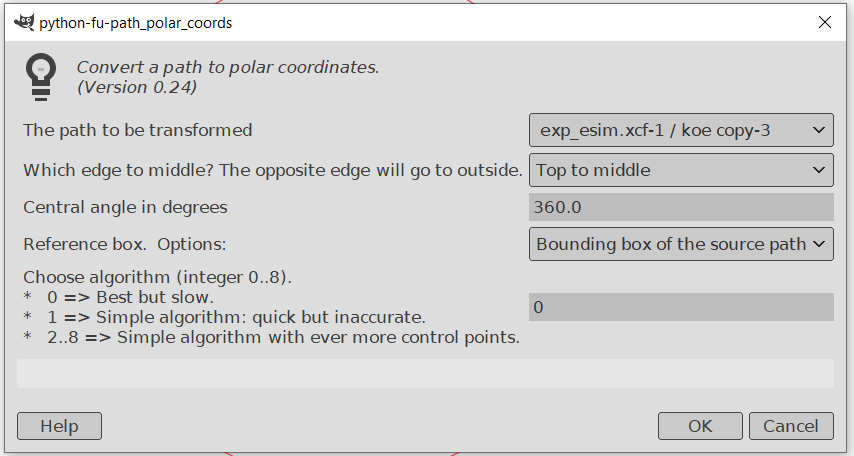The width and height of the screenshot is (854, 456).
Task: Open the path to be transformed dropdown
Action: click(680, 130)
